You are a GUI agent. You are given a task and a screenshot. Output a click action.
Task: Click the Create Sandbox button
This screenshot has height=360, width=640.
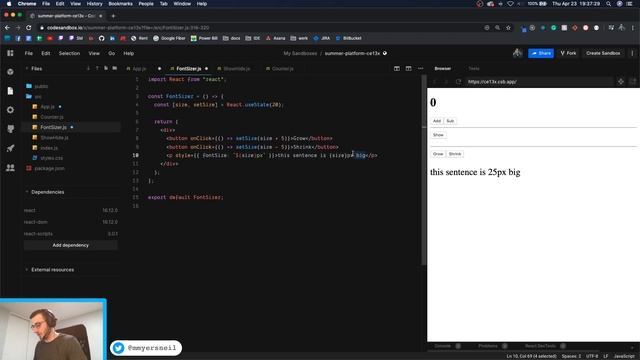tap(603, 53)
